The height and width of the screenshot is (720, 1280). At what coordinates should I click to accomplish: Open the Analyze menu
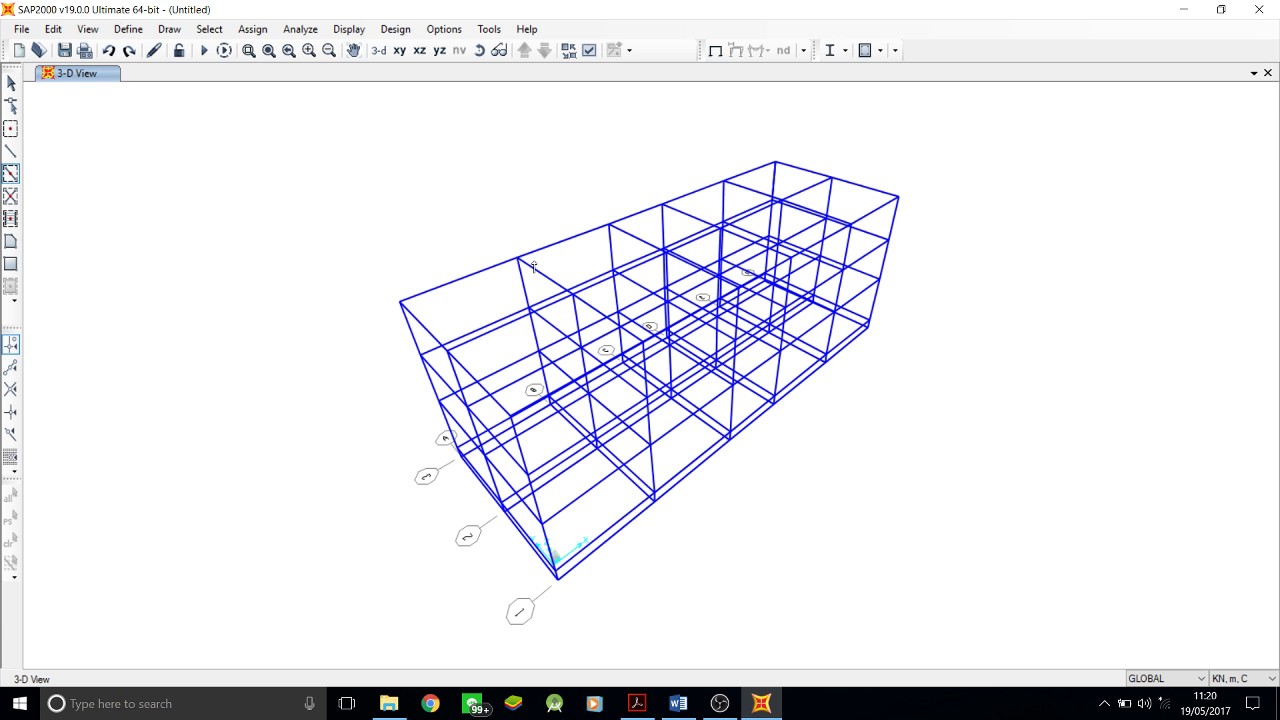300,29
